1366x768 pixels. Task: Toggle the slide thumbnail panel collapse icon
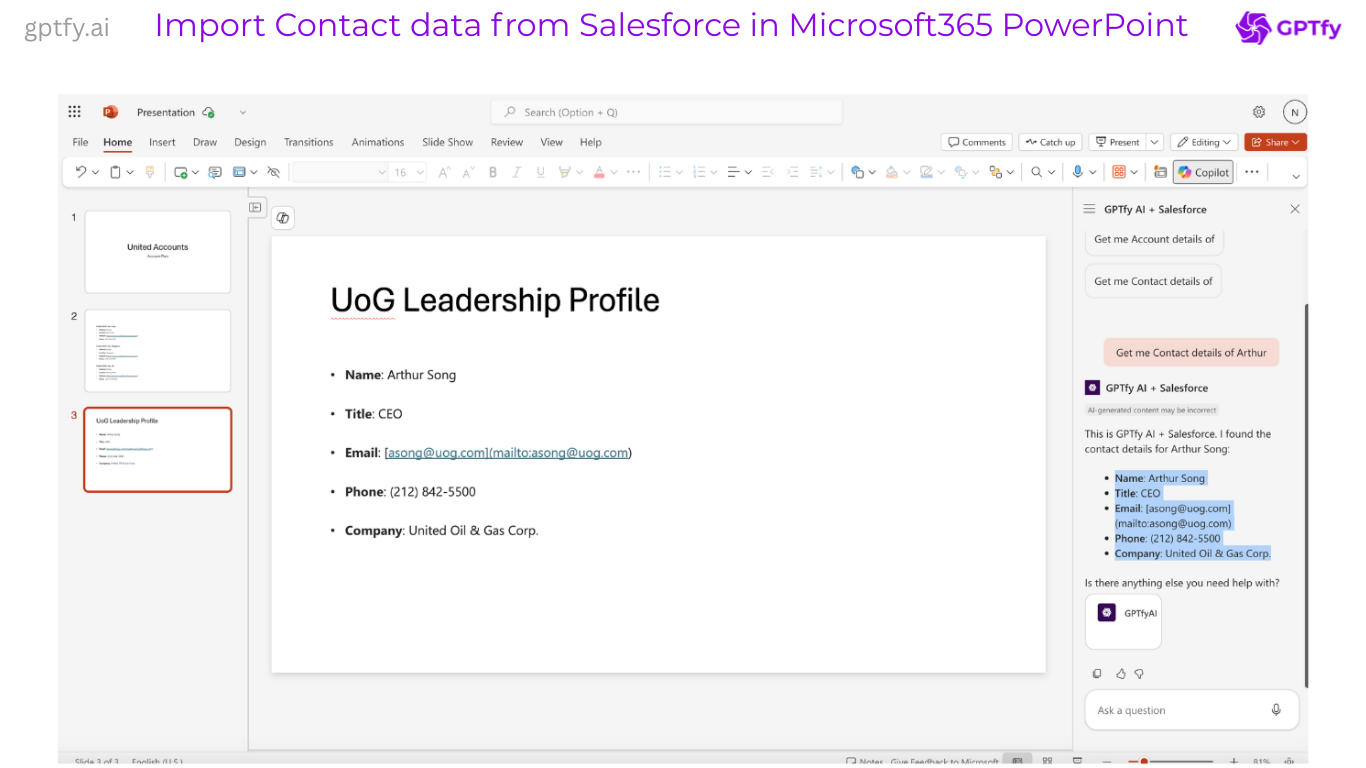[255, 208]
